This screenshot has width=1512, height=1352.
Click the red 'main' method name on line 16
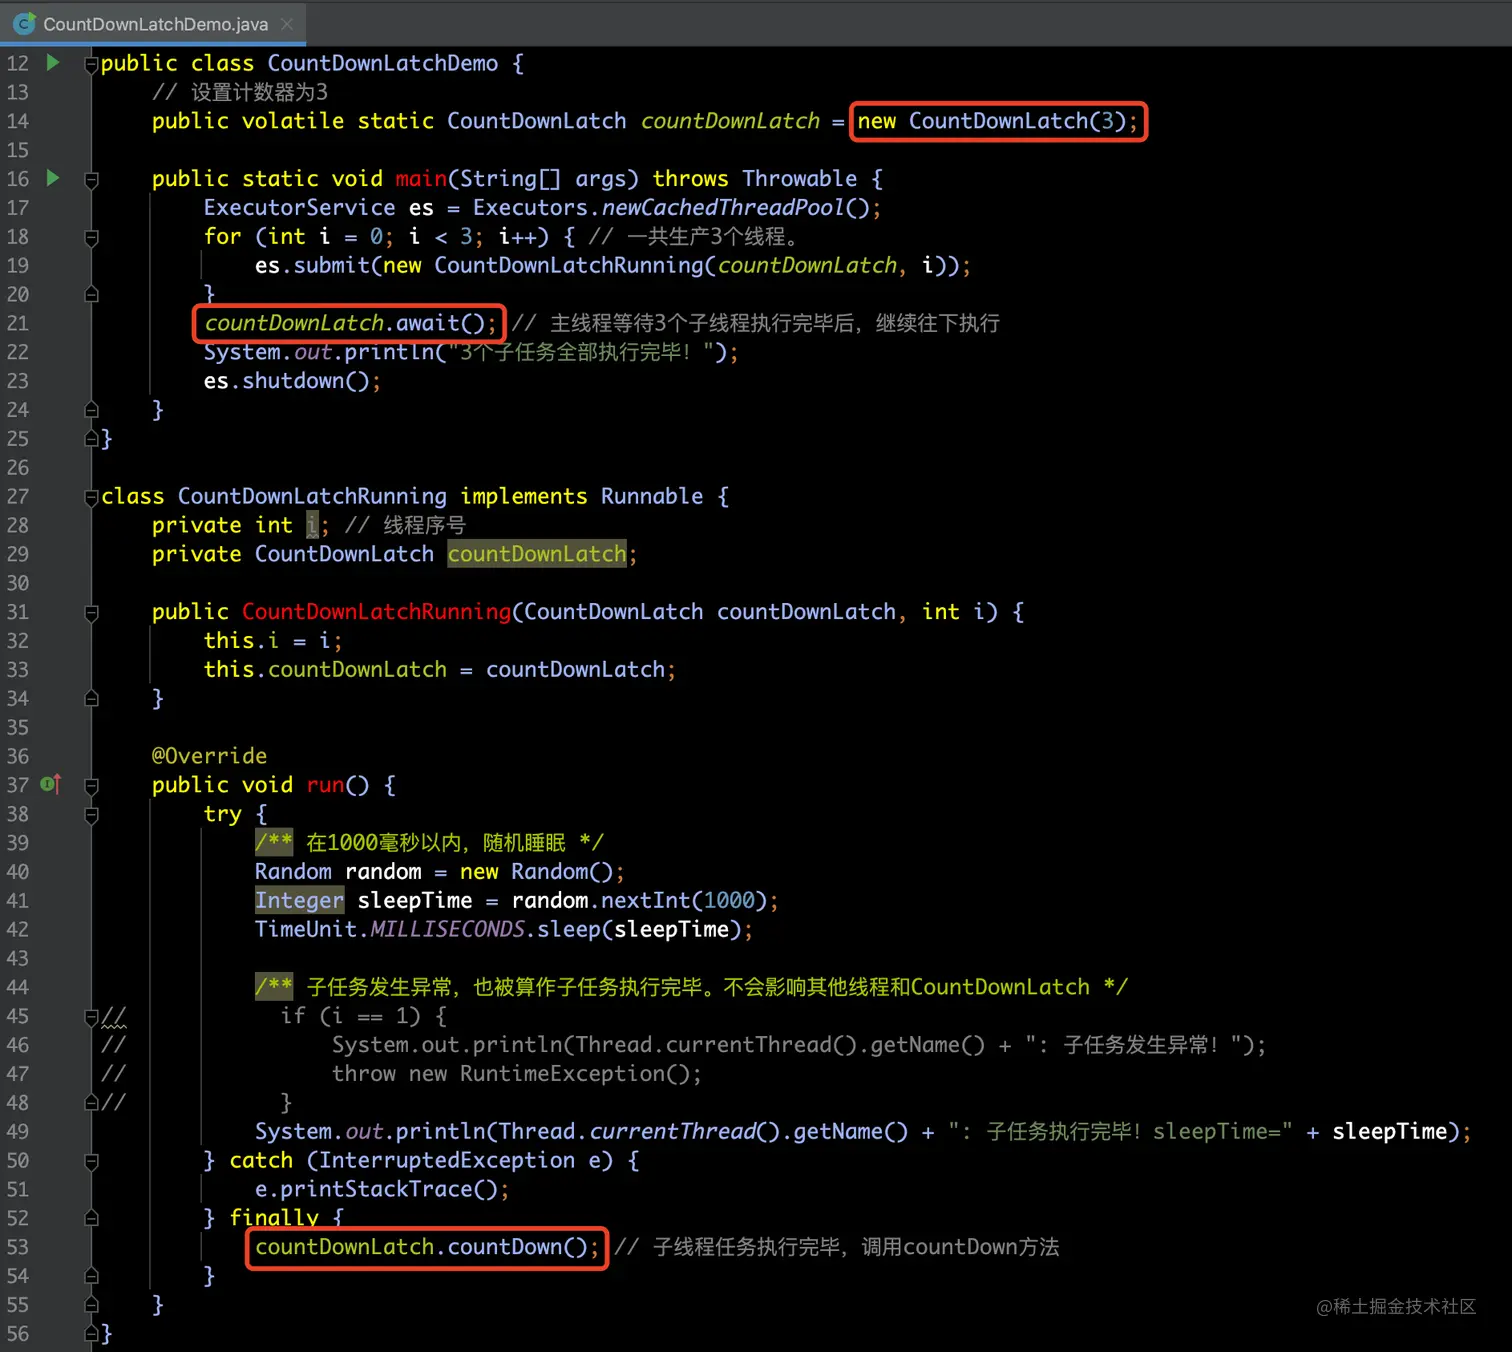coord(420,179)
